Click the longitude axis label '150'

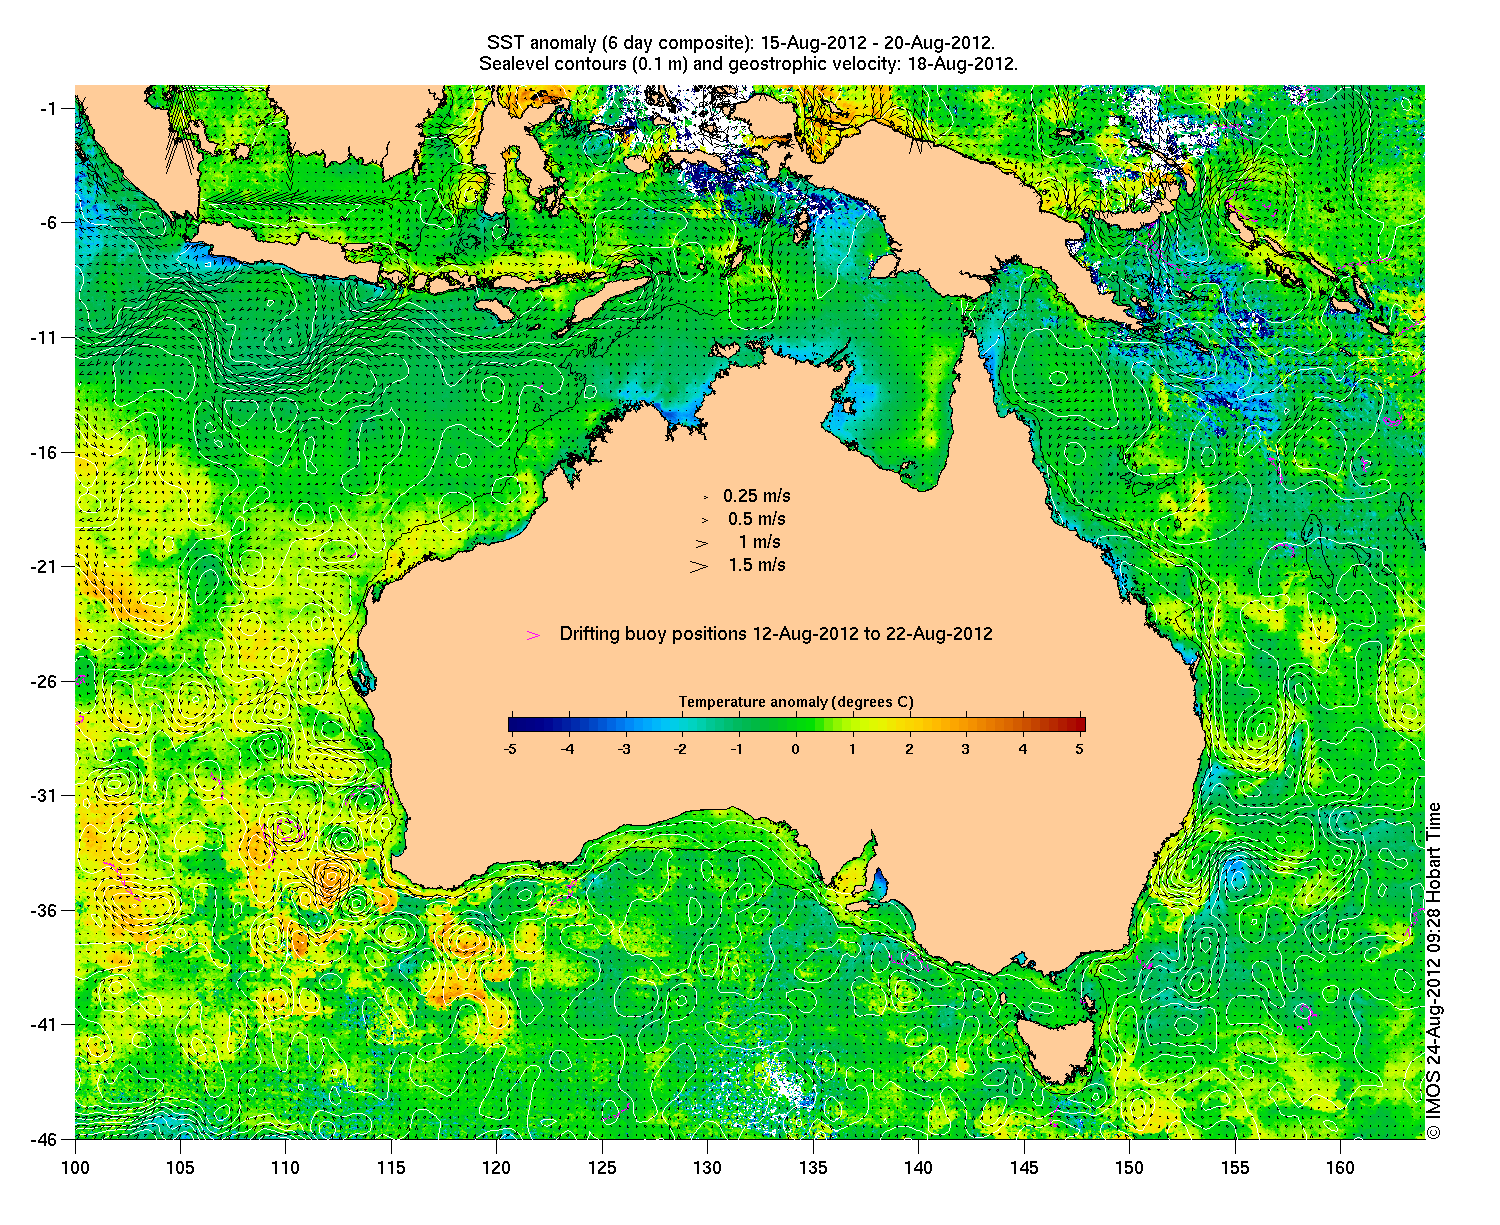click(1129, 1168)
